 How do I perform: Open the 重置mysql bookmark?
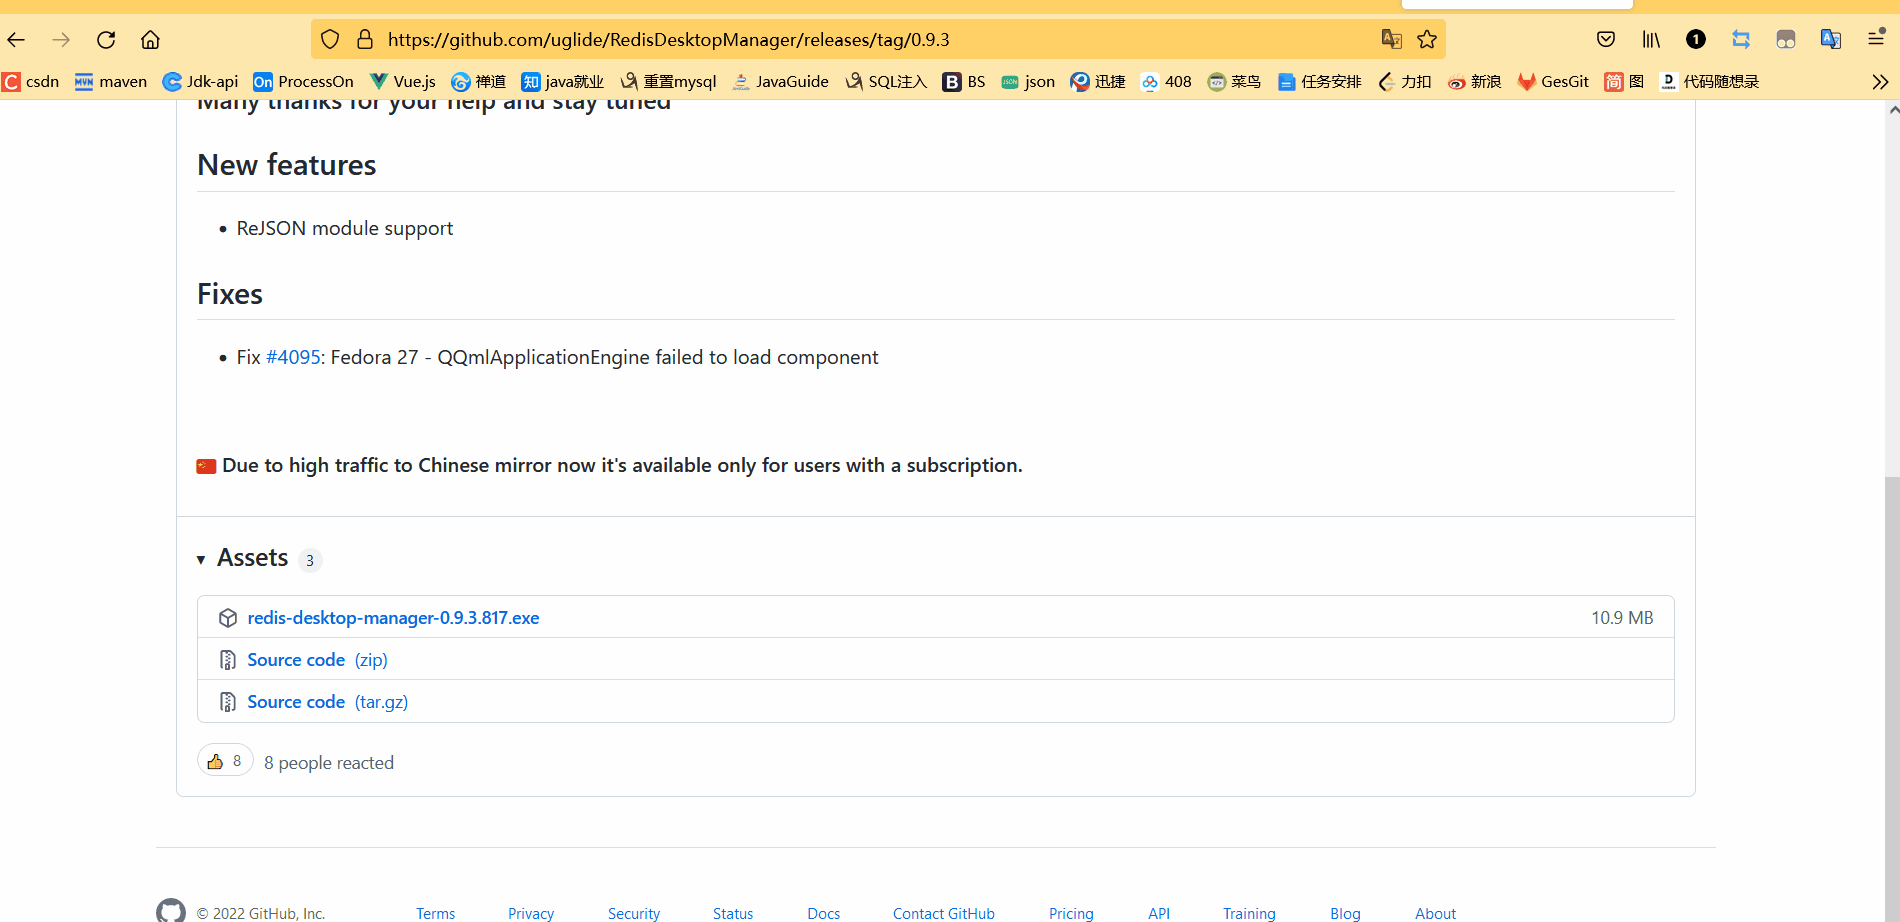tap(668, 82)
